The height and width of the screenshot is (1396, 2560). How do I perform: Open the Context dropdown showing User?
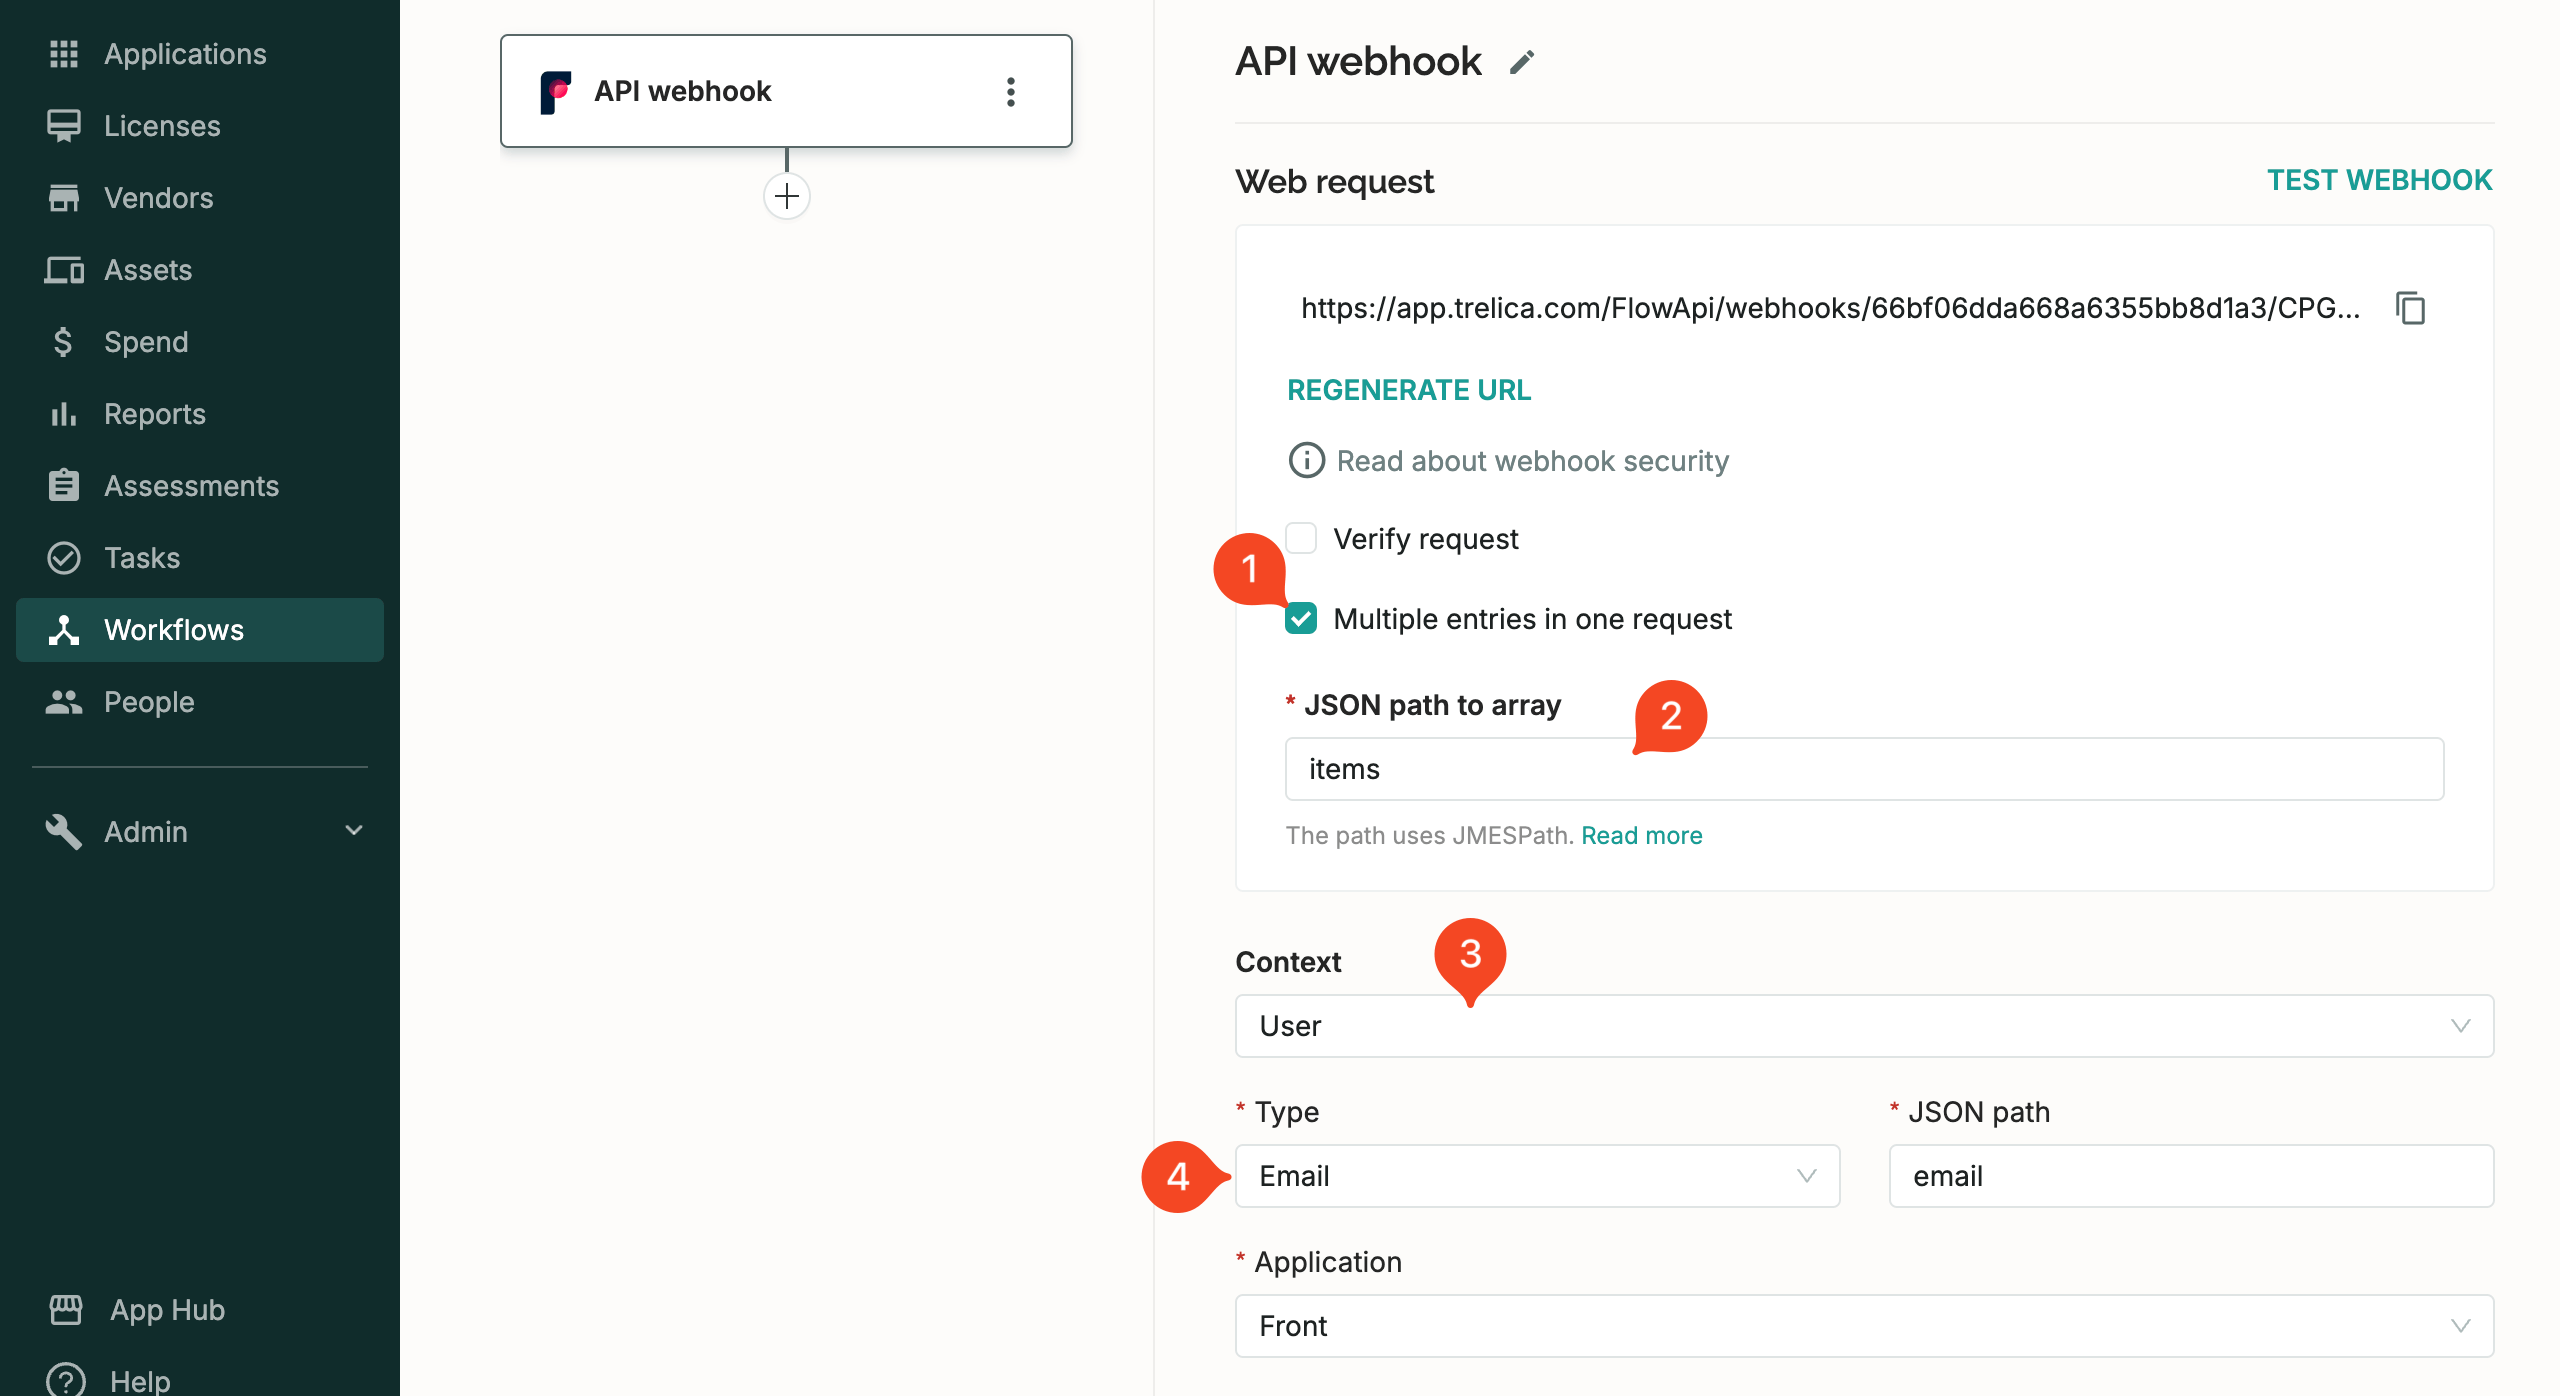point(1864,1026)
